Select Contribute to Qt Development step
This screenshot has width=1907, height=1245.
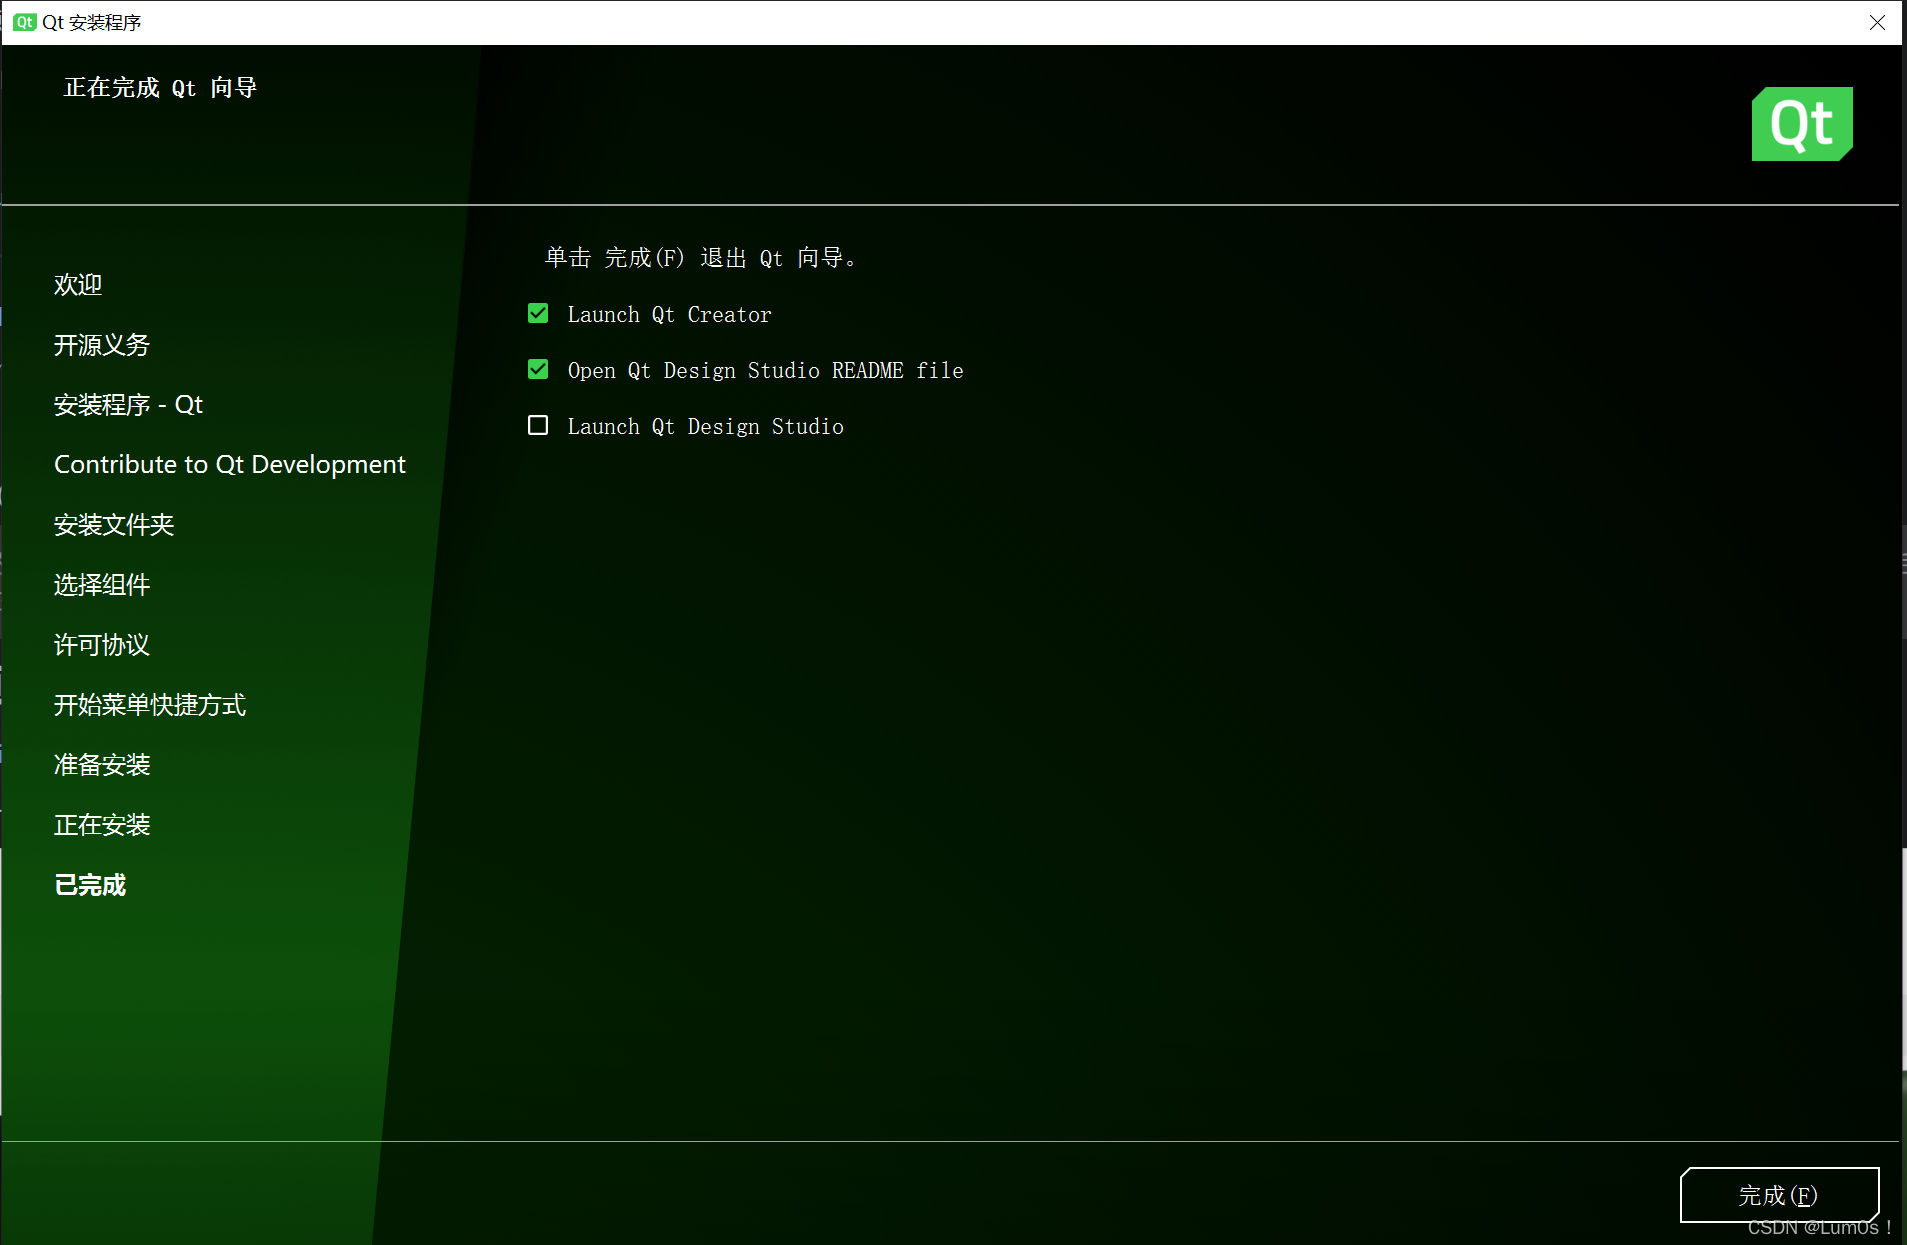pos(230,465)
